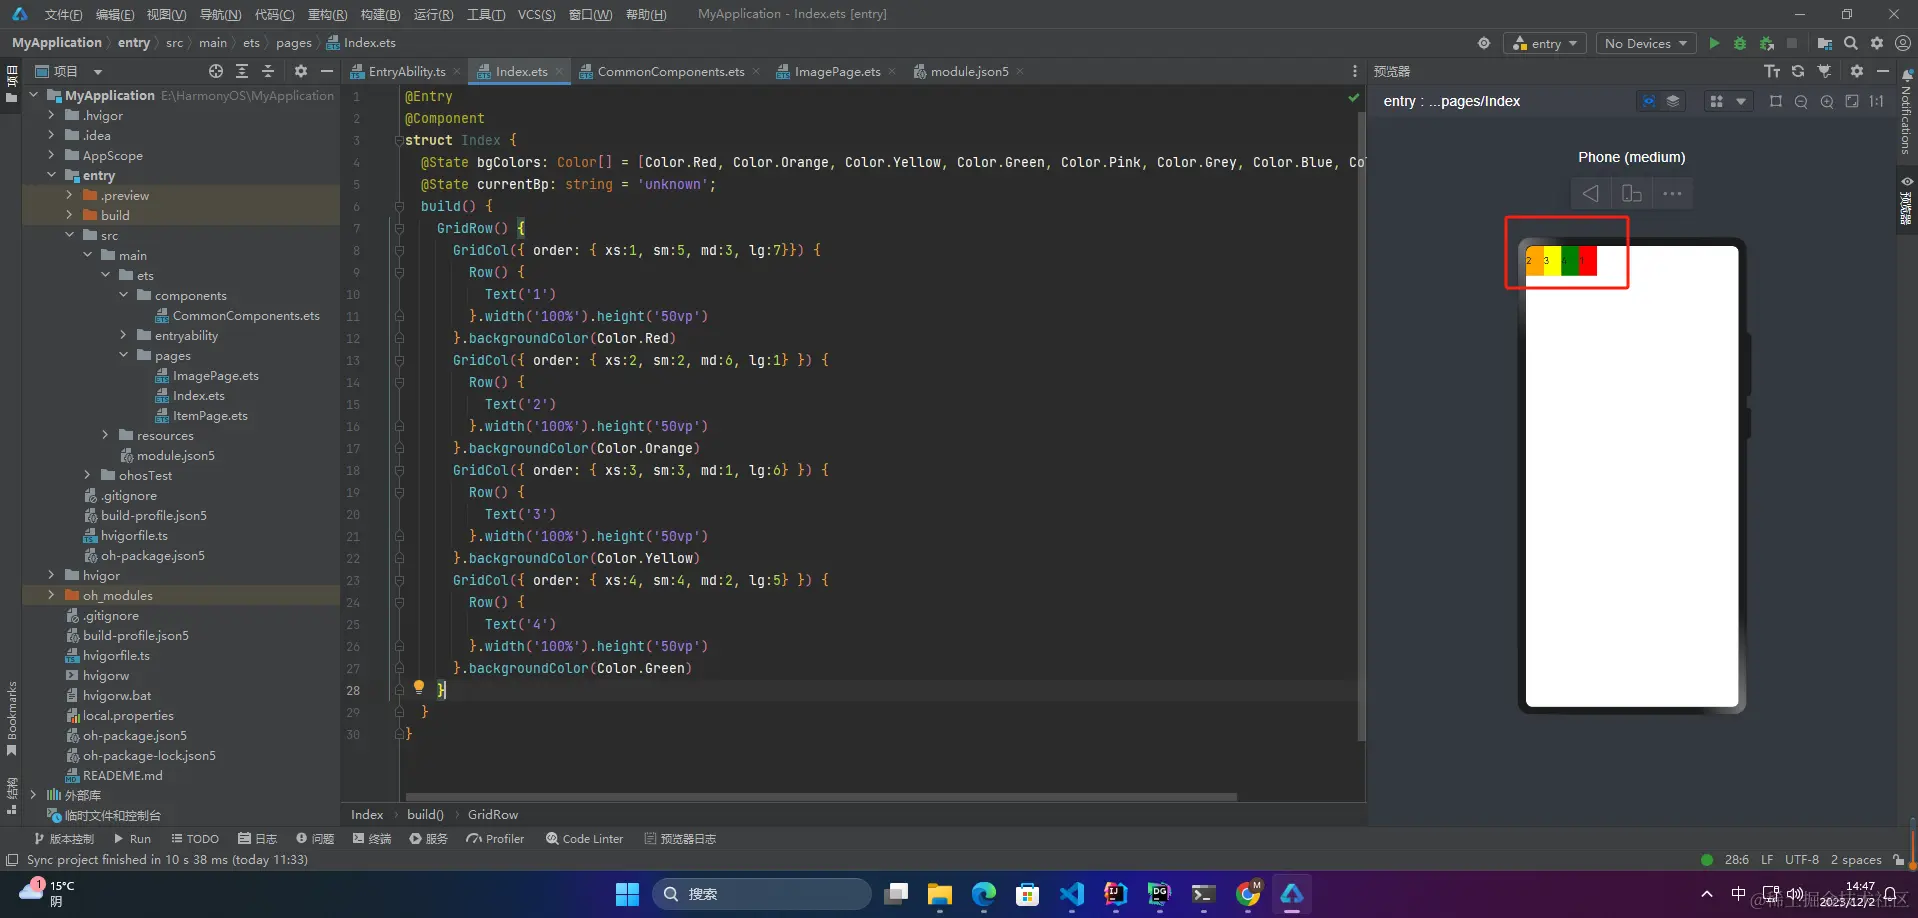Image resolution: width=1918 pixels, height=918 pixels.
Task: Open Search Everywhere magnifier in main toolbar
Action: pos(1851,43)
